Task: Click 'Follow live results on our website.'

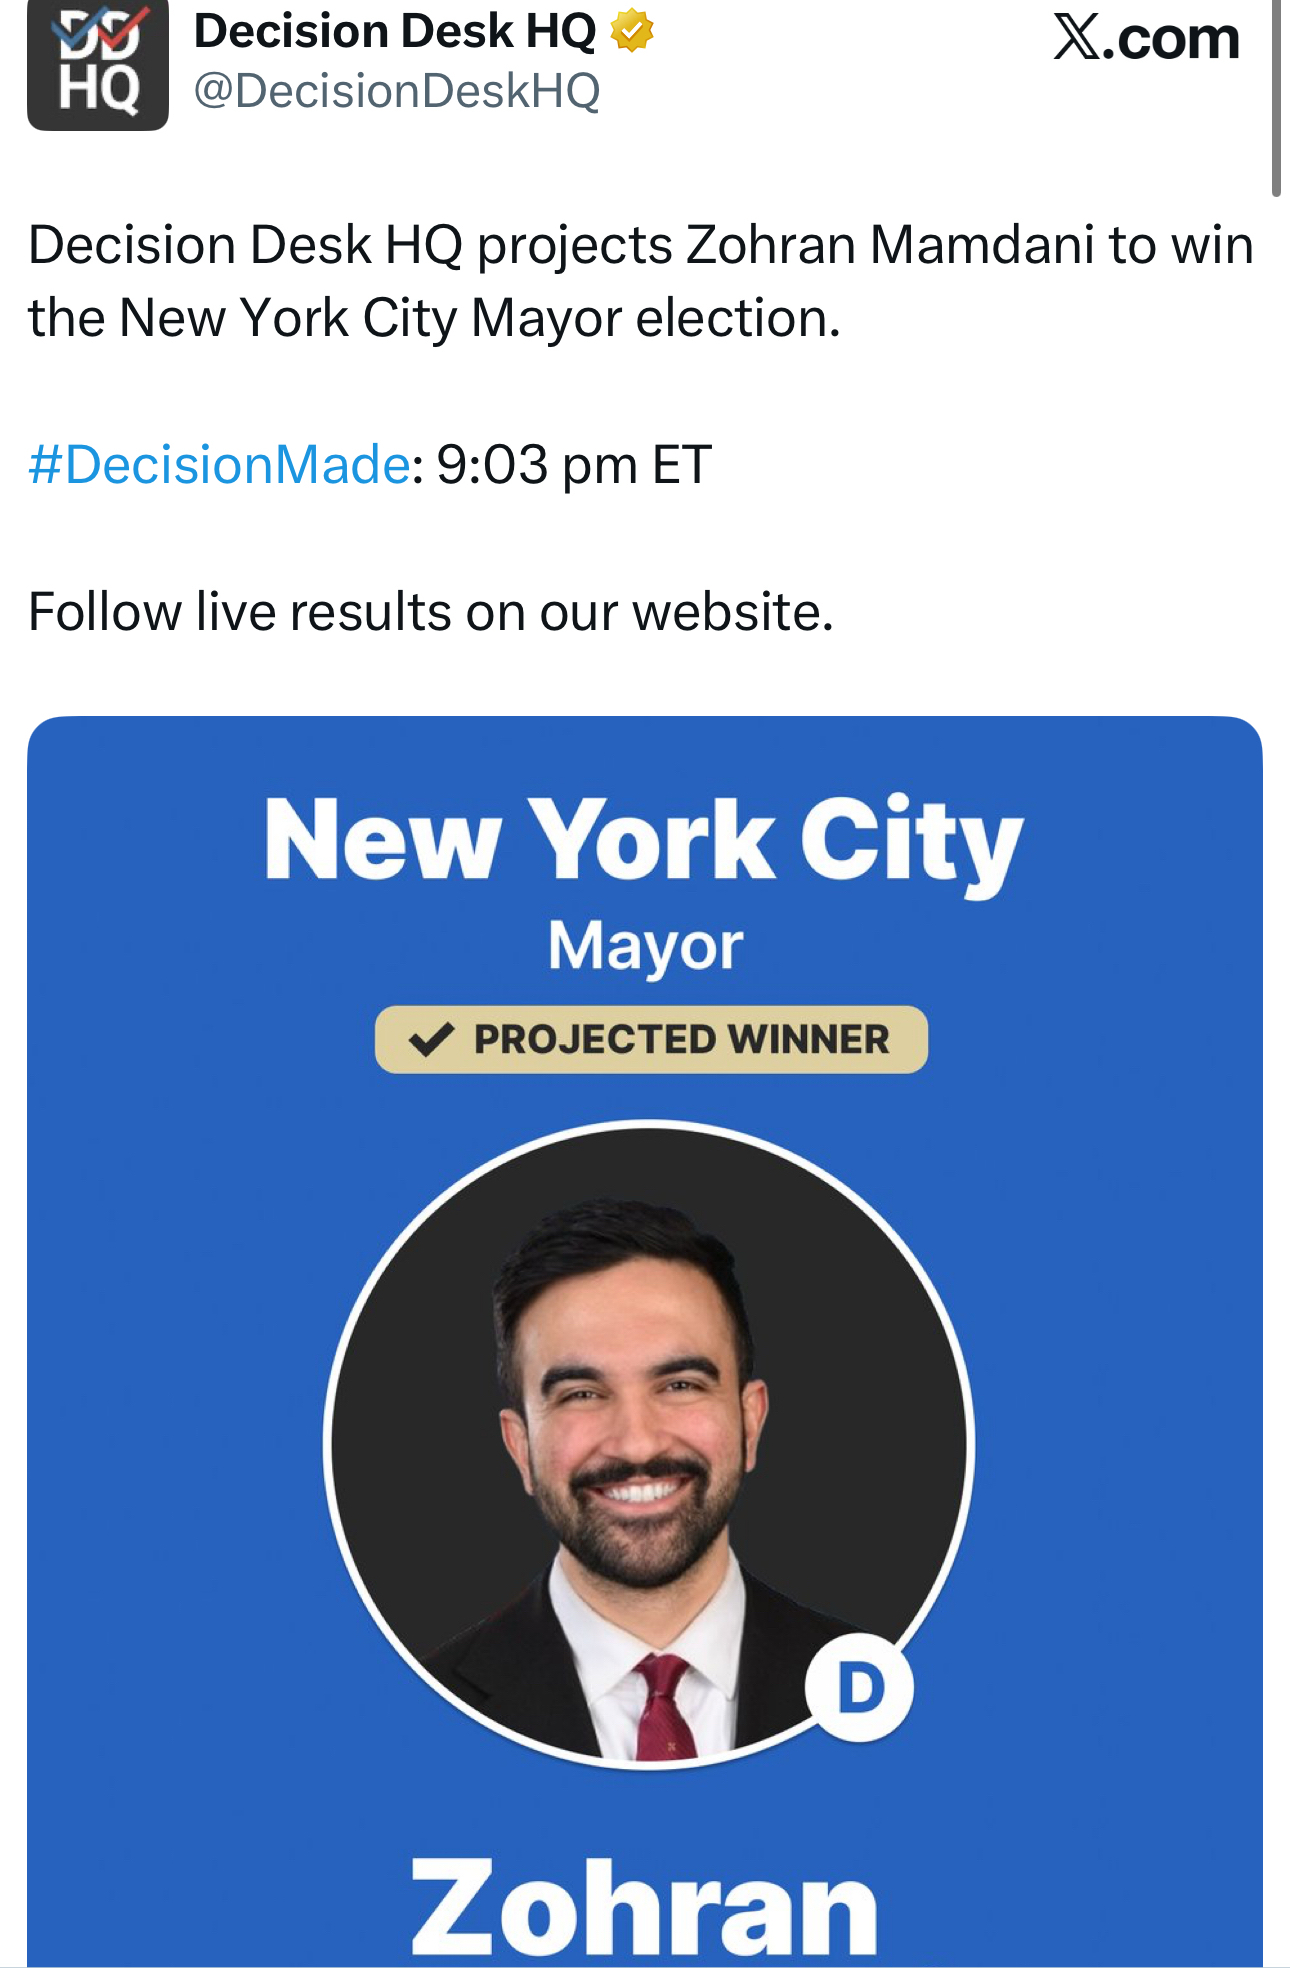Action: click(431, 612)
